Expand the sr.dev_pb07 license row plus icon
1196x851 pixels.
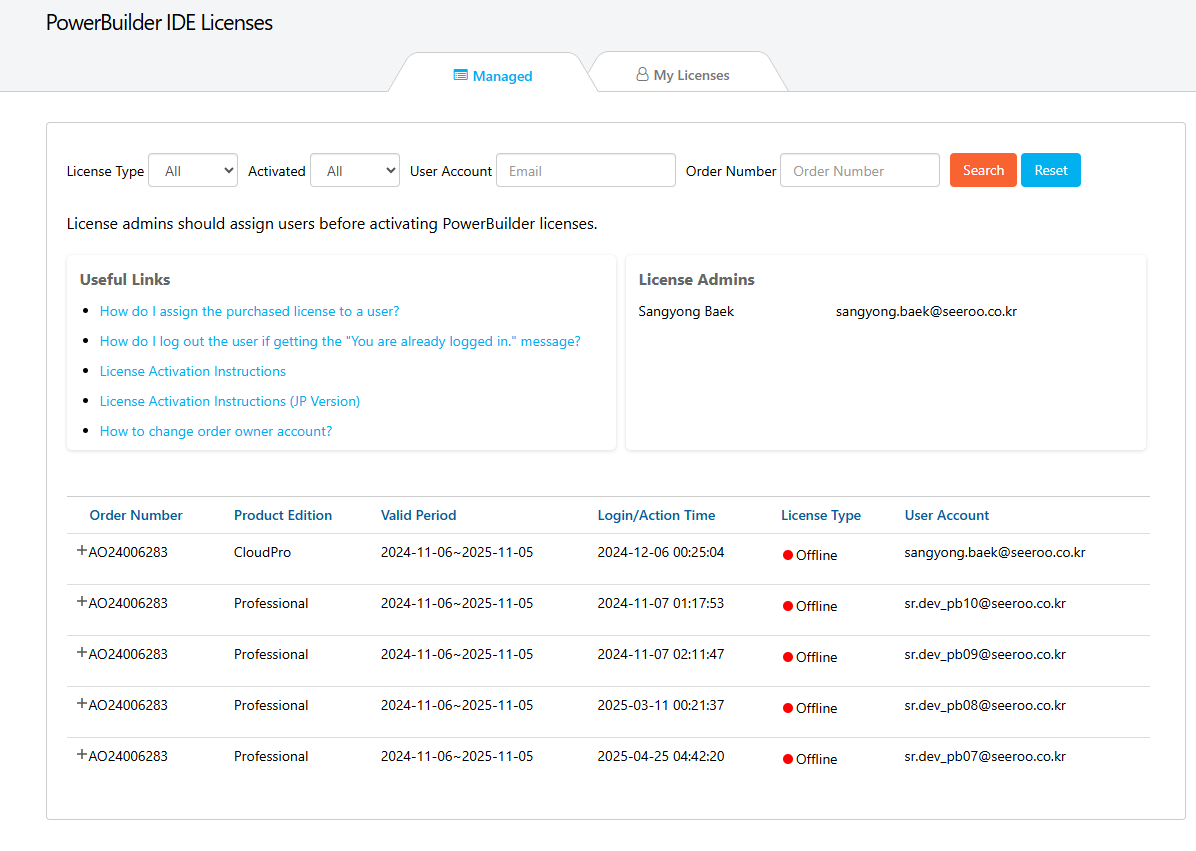tap(82, 754)
